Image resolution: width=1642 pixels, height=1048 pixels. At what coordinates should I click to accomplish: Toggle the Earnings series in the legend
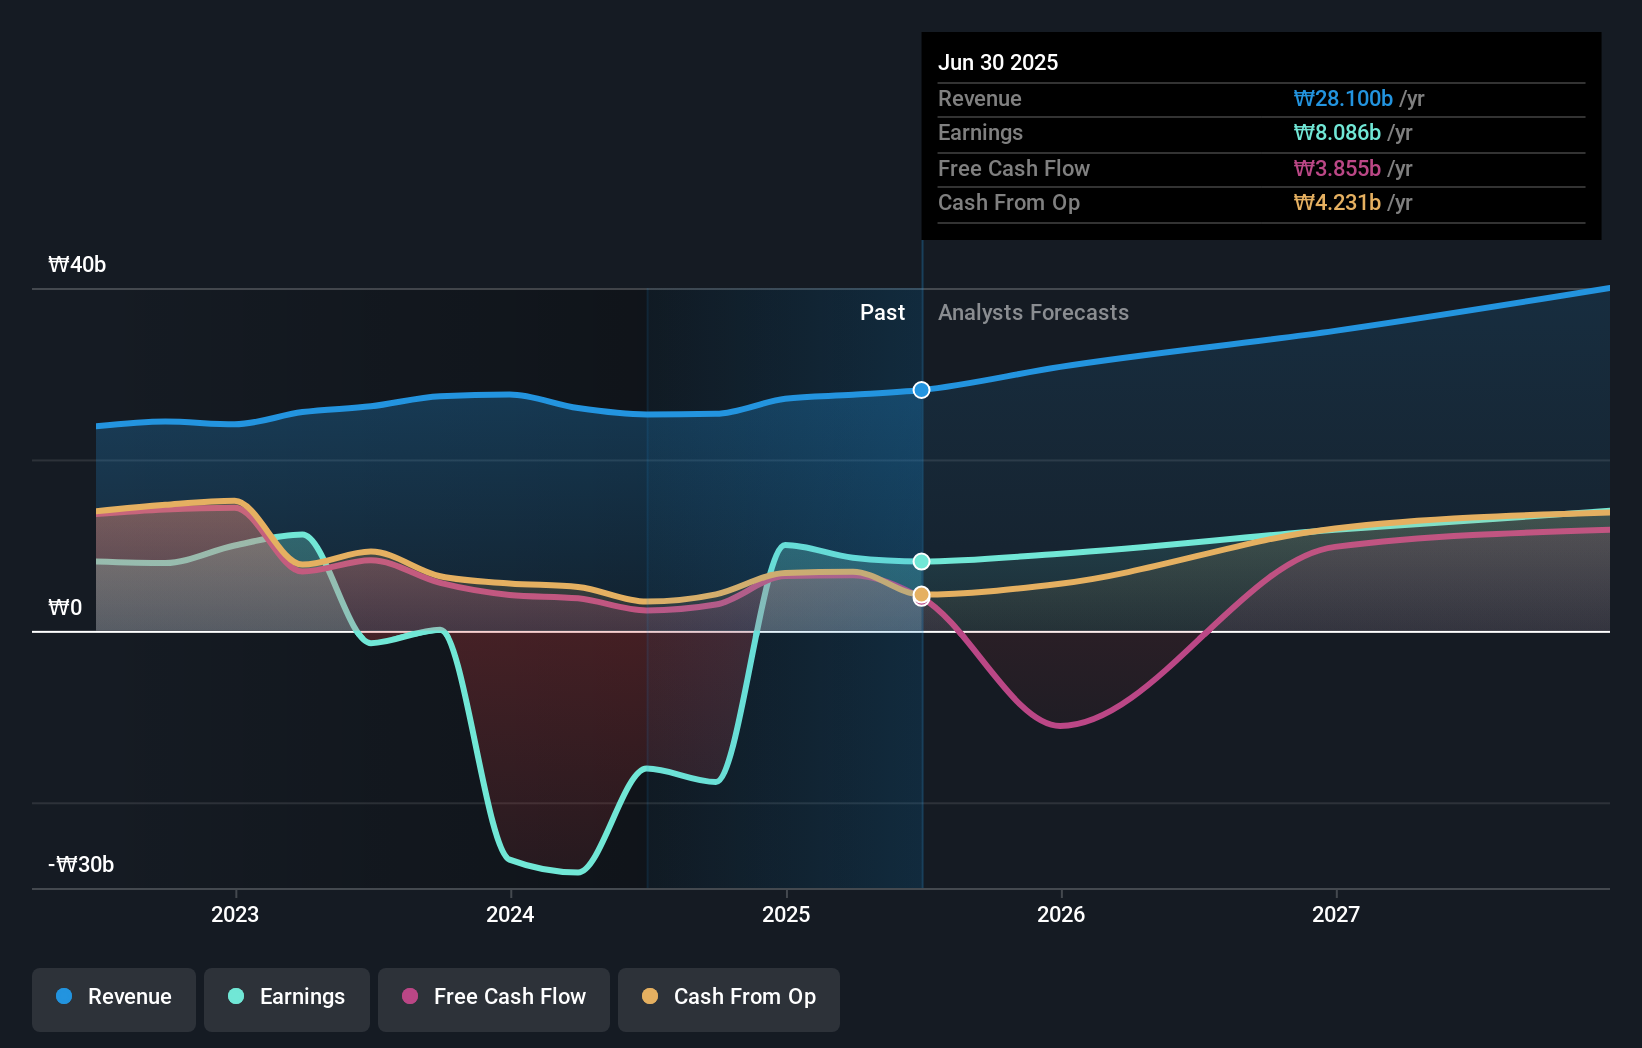[x=286, y=998]
